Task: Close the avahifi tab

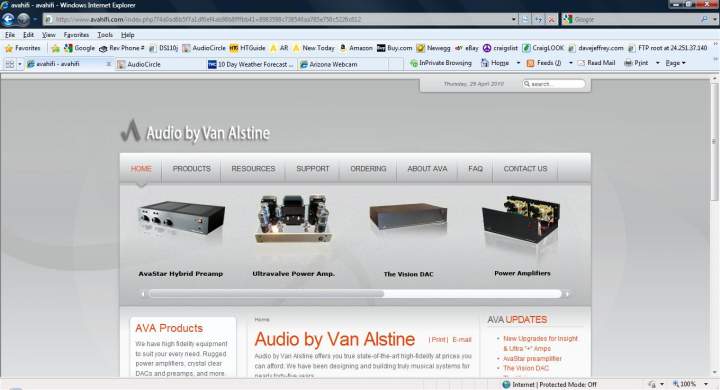Action: point(108,64)
